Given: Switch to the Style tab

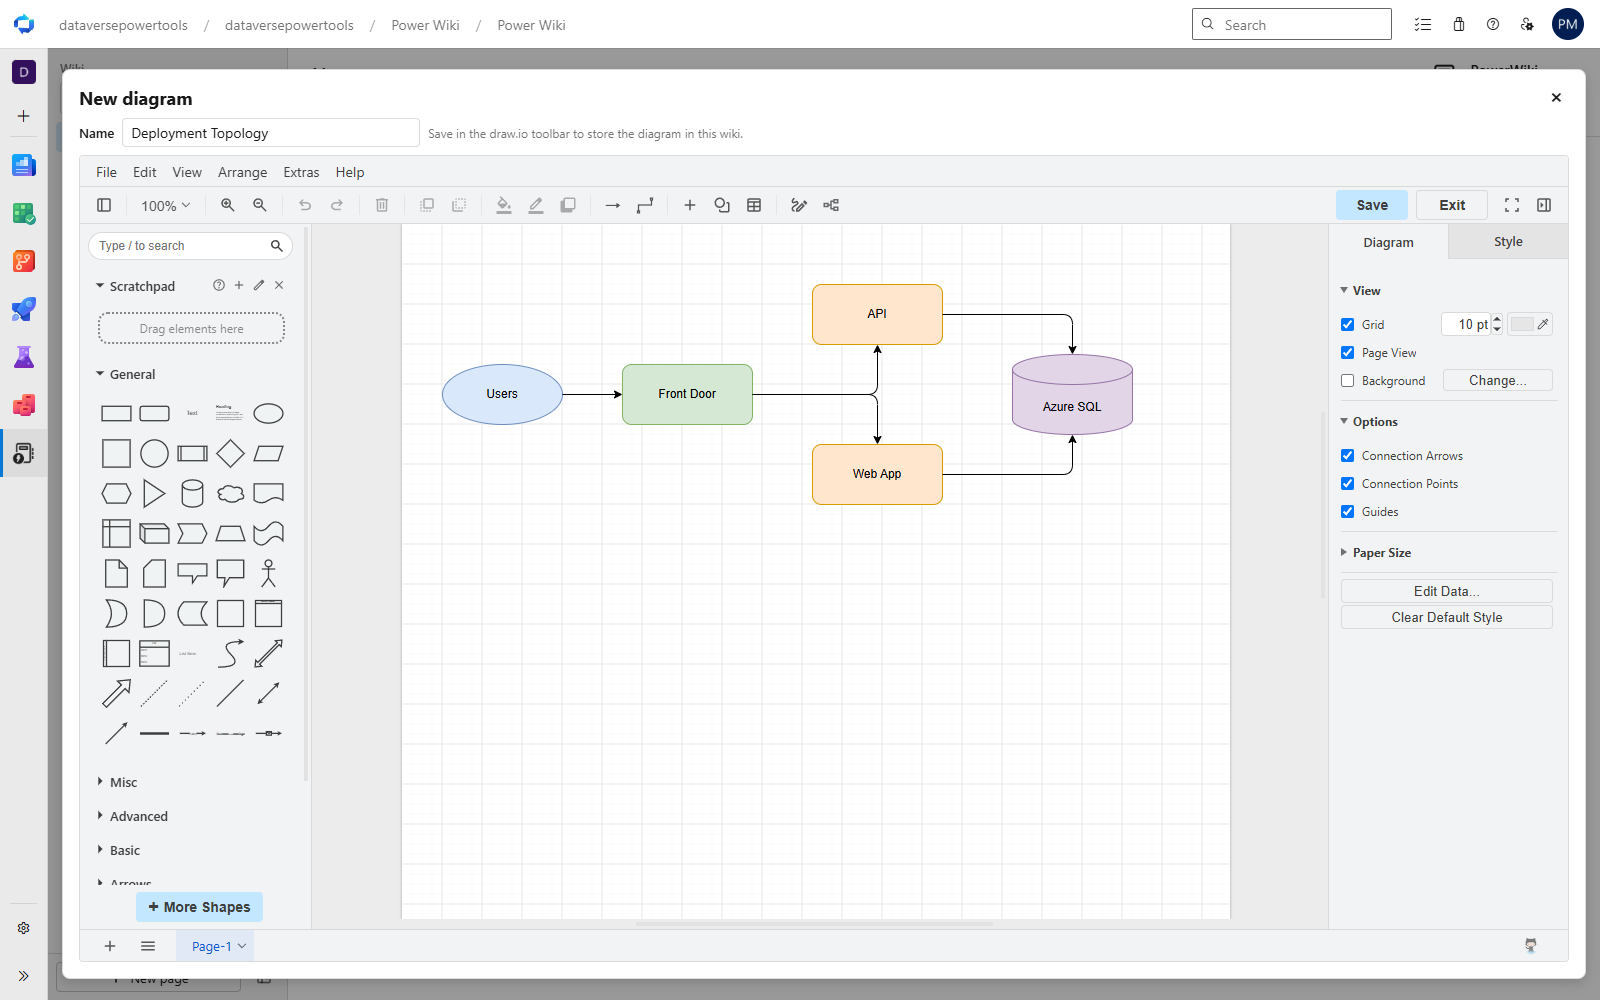Looking at the screenshot, I should [1508, 242].
